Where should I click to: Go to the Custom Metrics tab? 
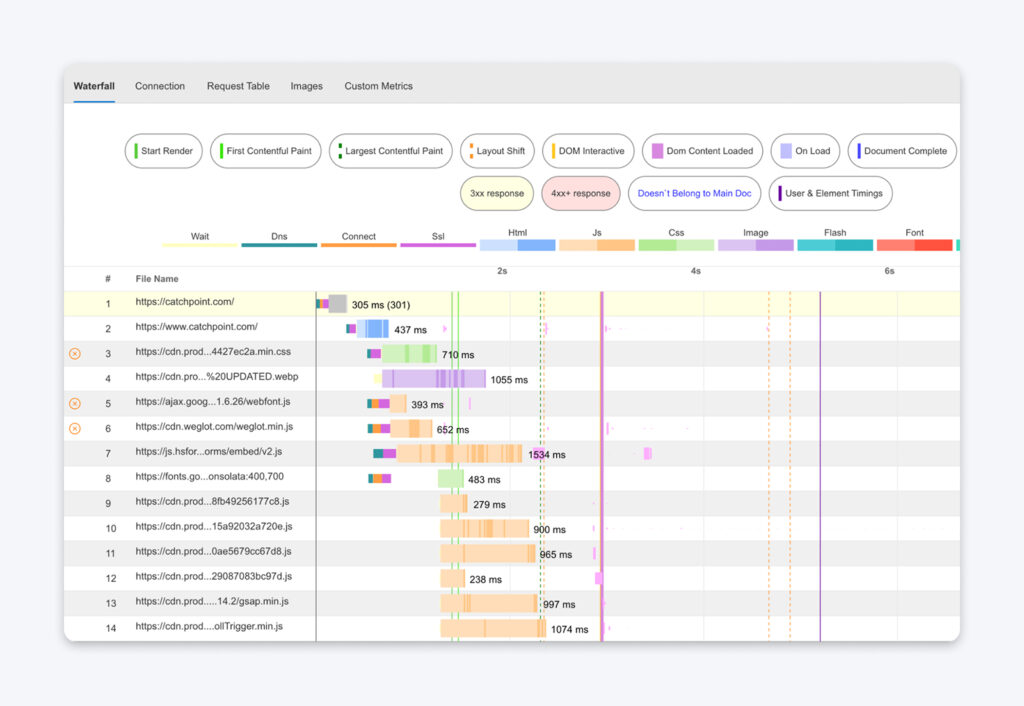point(378,86)
